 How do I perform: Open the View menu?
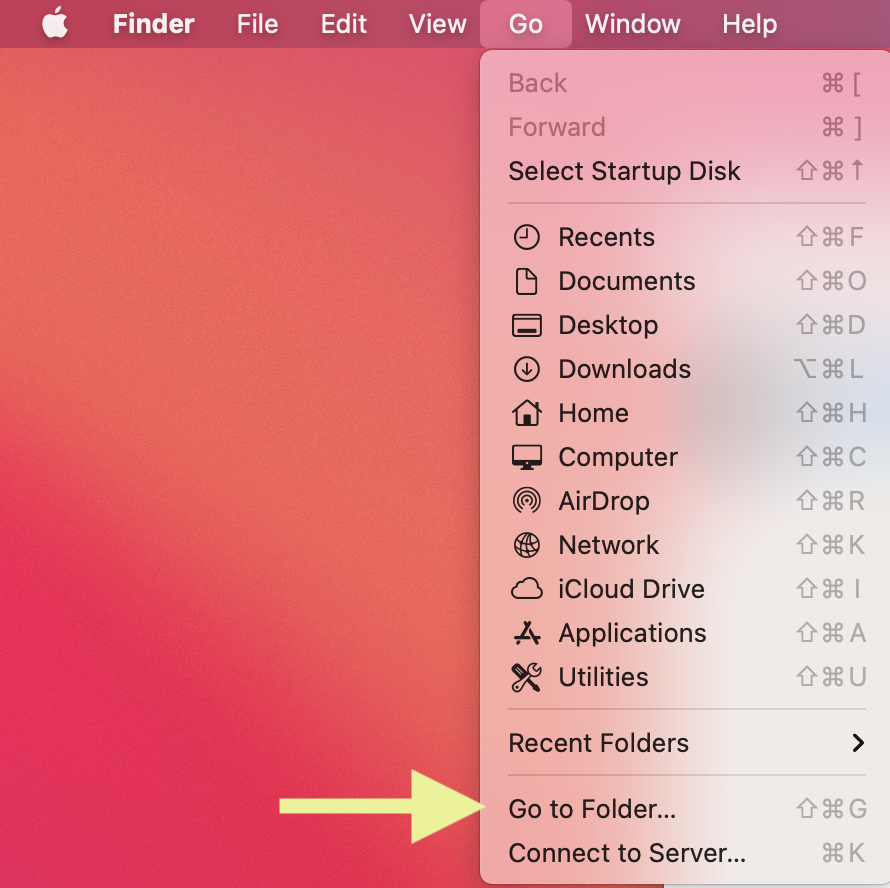pos(437,24)
